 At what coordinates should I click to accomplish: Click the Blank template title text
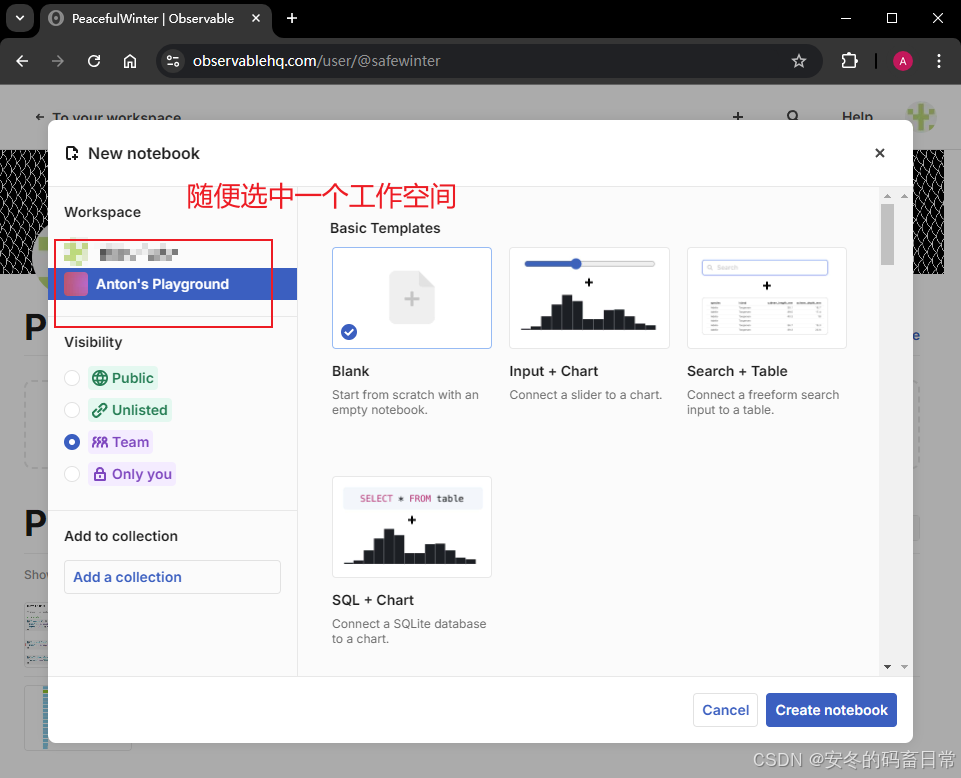[x=351, y=372]
